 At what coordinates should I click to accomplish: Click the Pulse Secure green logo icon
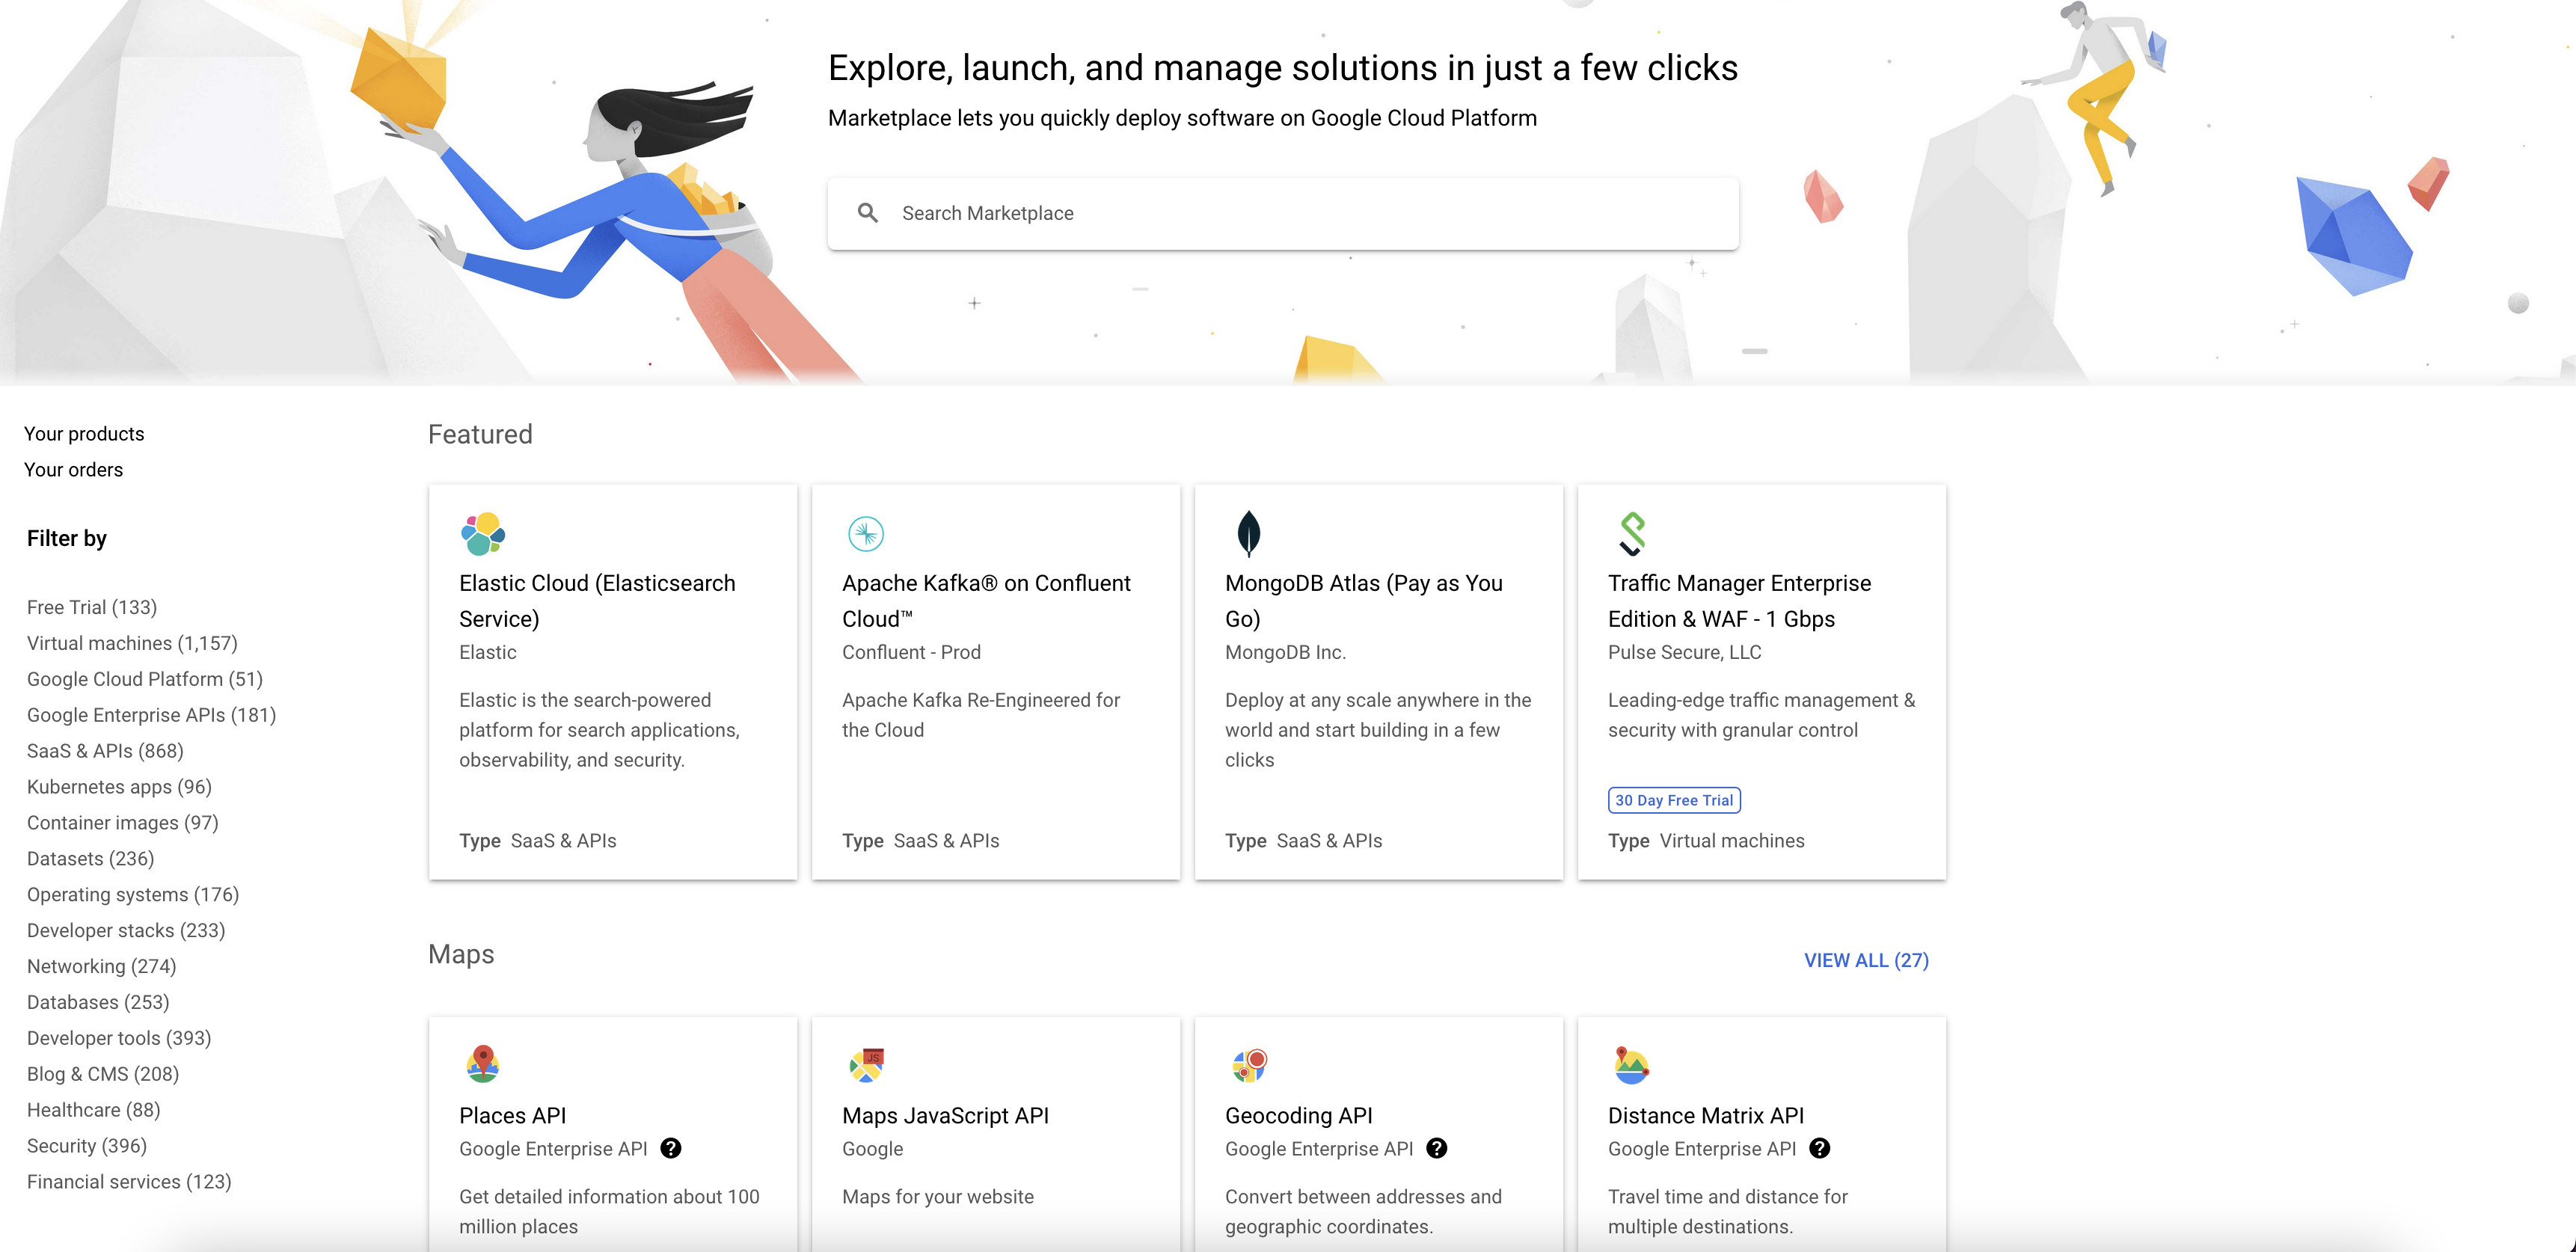coord(1632,533)
